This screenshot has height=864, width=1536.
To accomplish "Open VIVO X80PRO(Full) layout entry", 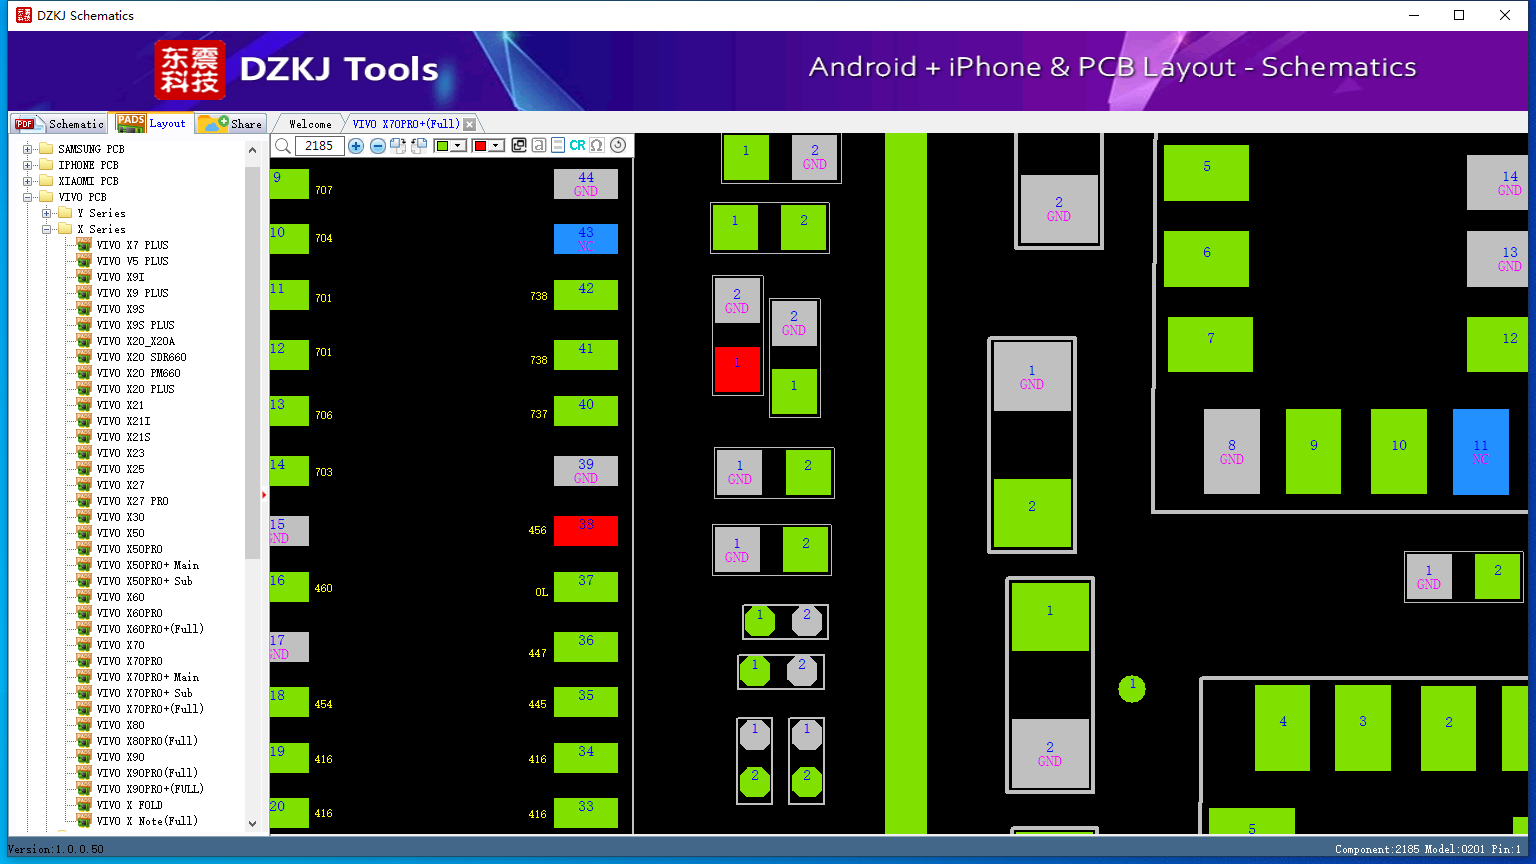I will (x=147, y=741).
